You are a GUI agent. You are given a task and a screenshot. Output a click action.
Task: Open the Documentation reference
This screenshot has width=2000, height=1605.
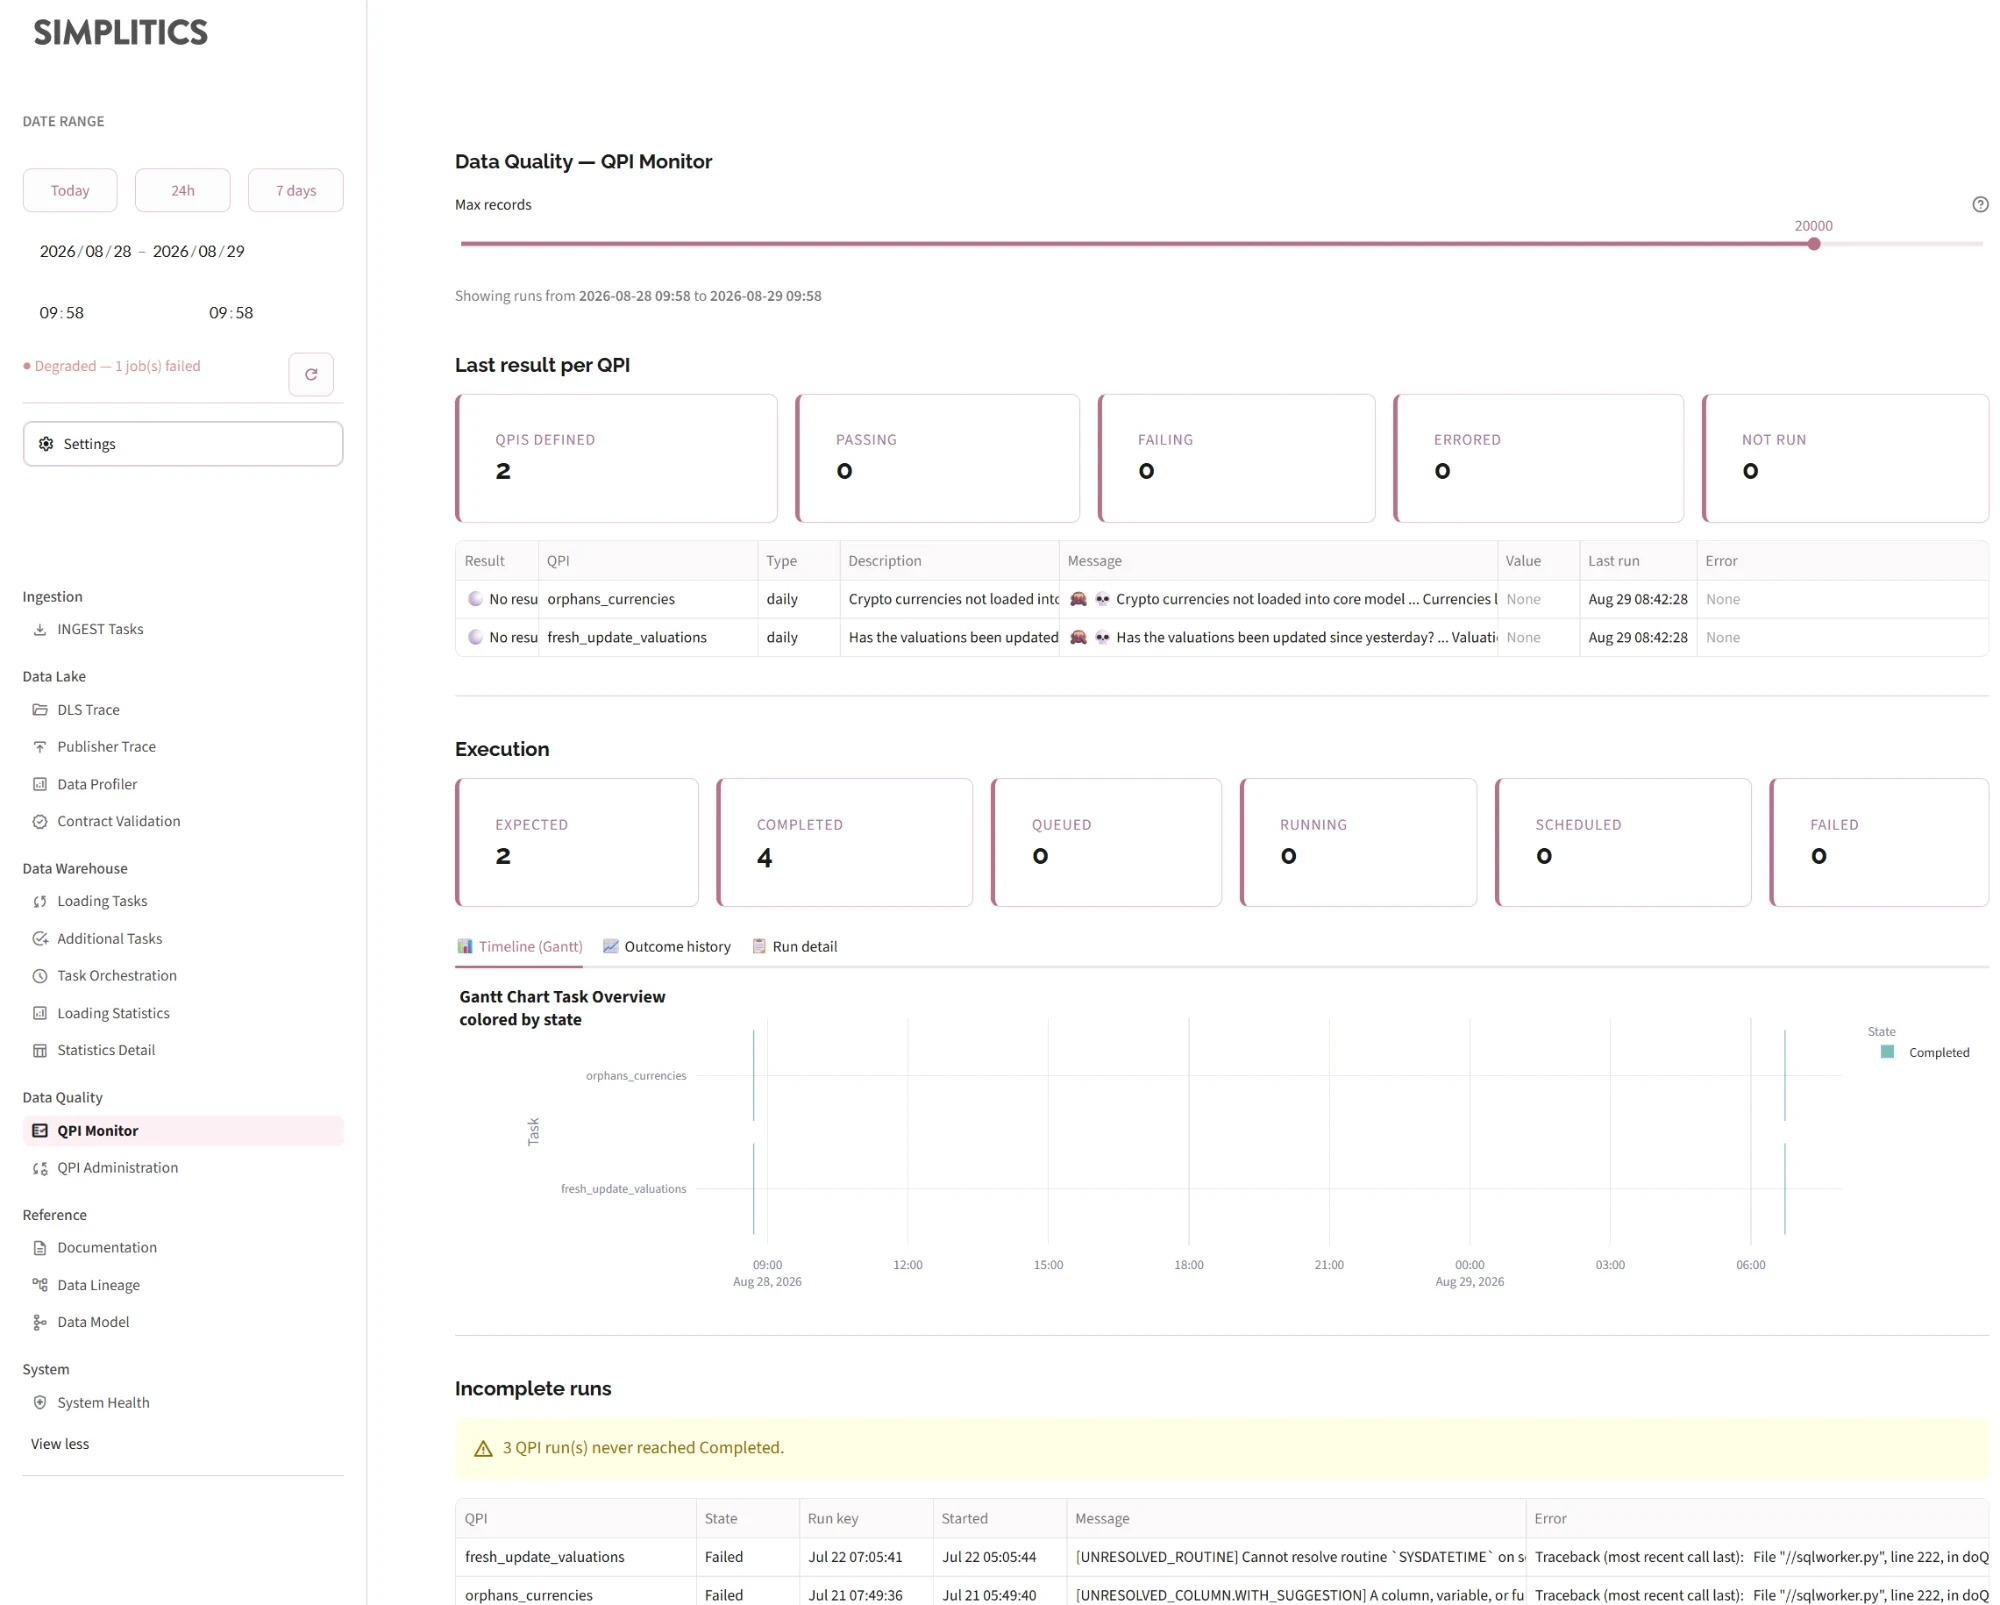click(x=107, y=1247)
